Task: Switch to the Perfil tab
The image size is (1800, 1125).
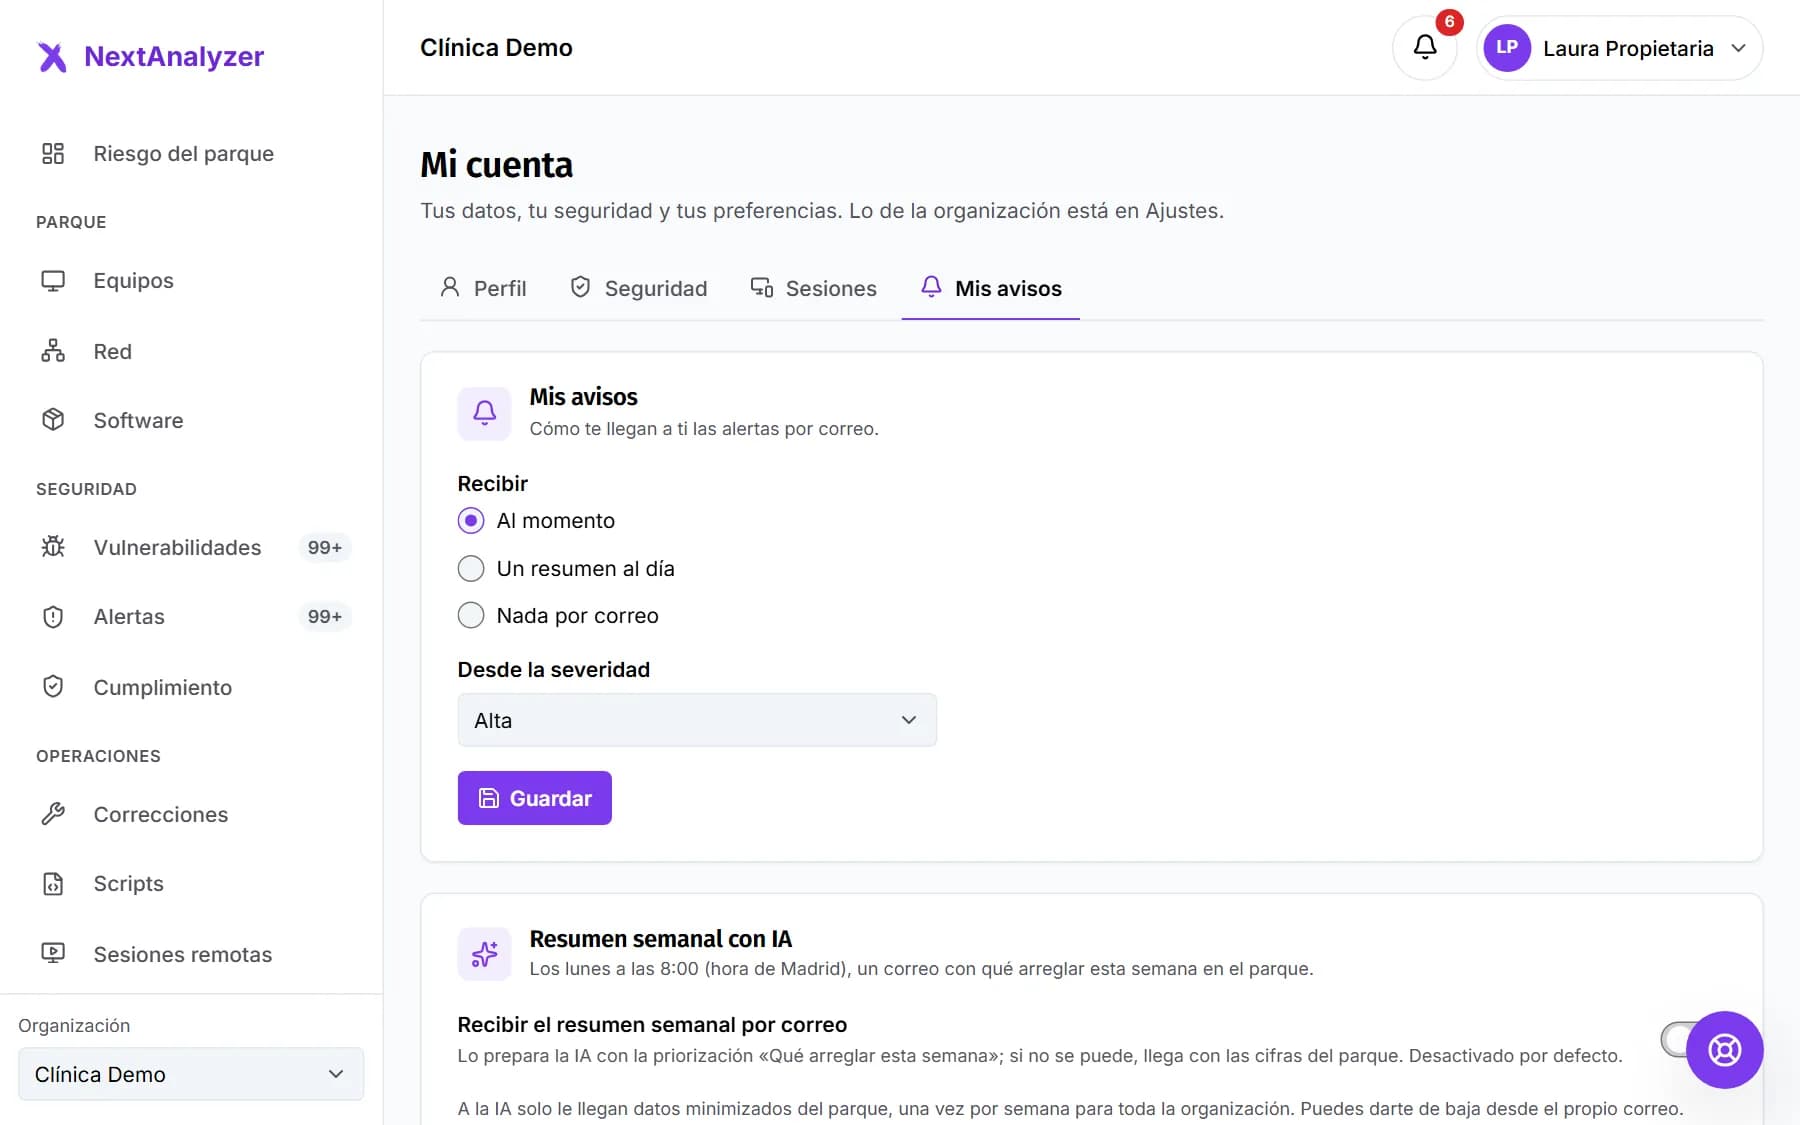Action: pyautogui.click(x=483, y=288)
